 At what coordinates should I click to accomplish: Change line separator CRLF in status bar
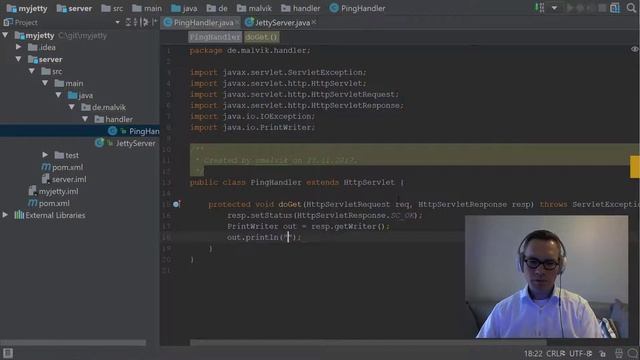(556, 353)
